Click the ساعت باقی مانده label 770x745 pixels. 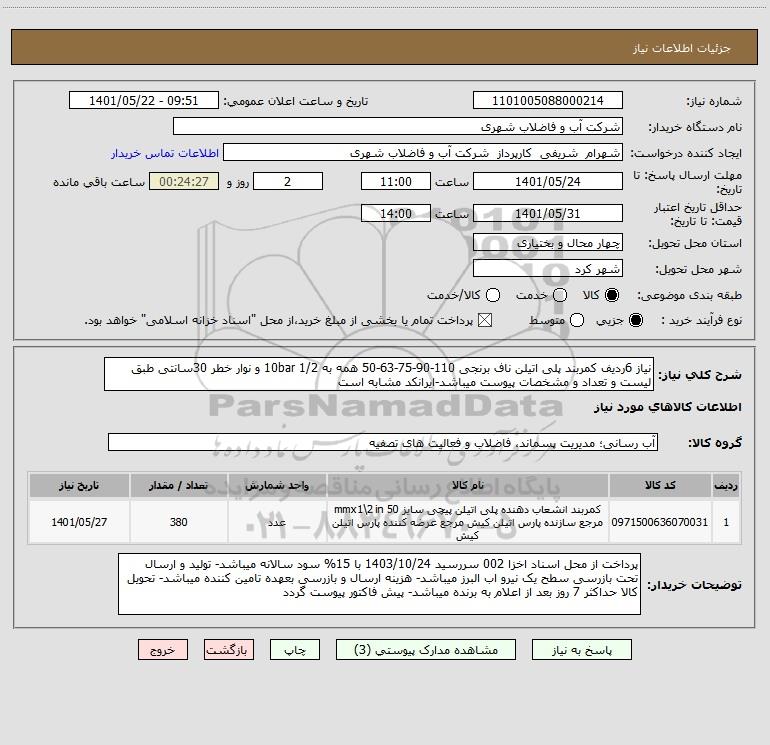pos(99,182)
